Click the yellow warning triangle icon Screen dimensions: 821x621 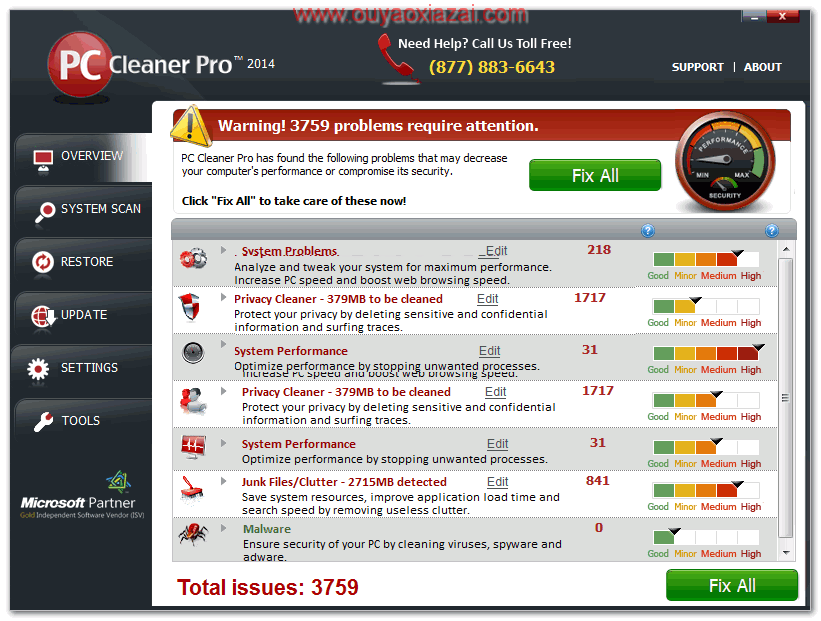(x=191, y=126)
